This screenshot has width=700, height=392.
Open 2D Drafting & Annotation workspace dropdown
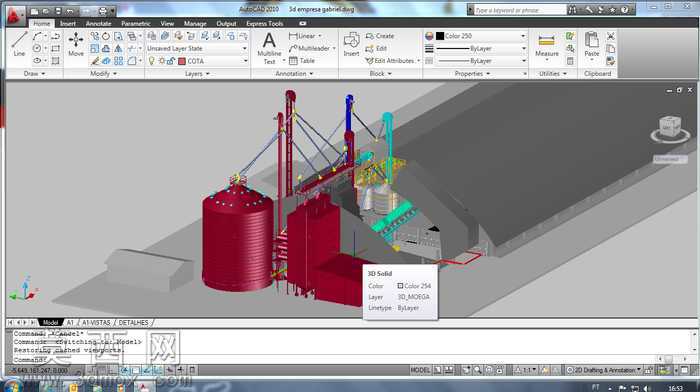(x=604, y=370)
